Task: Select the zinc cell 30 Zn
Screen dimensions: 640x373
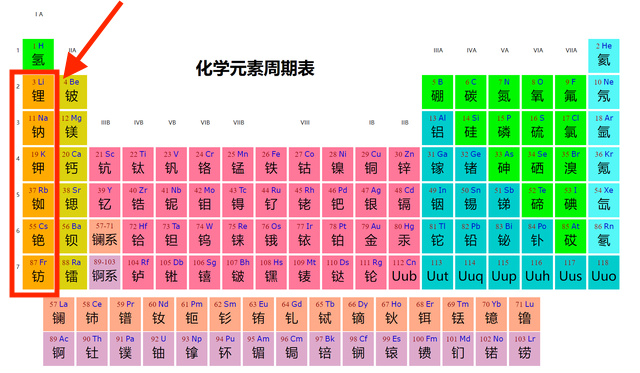Action: (404, 164)
